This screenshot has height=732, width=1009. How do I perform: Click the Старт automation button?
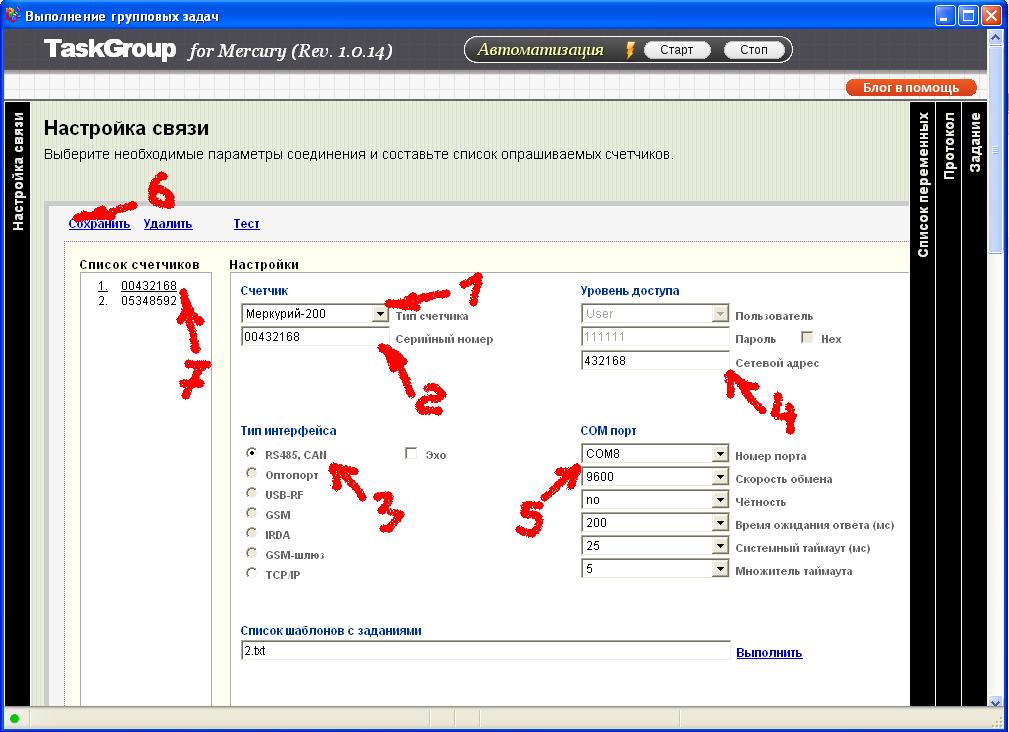677,50
